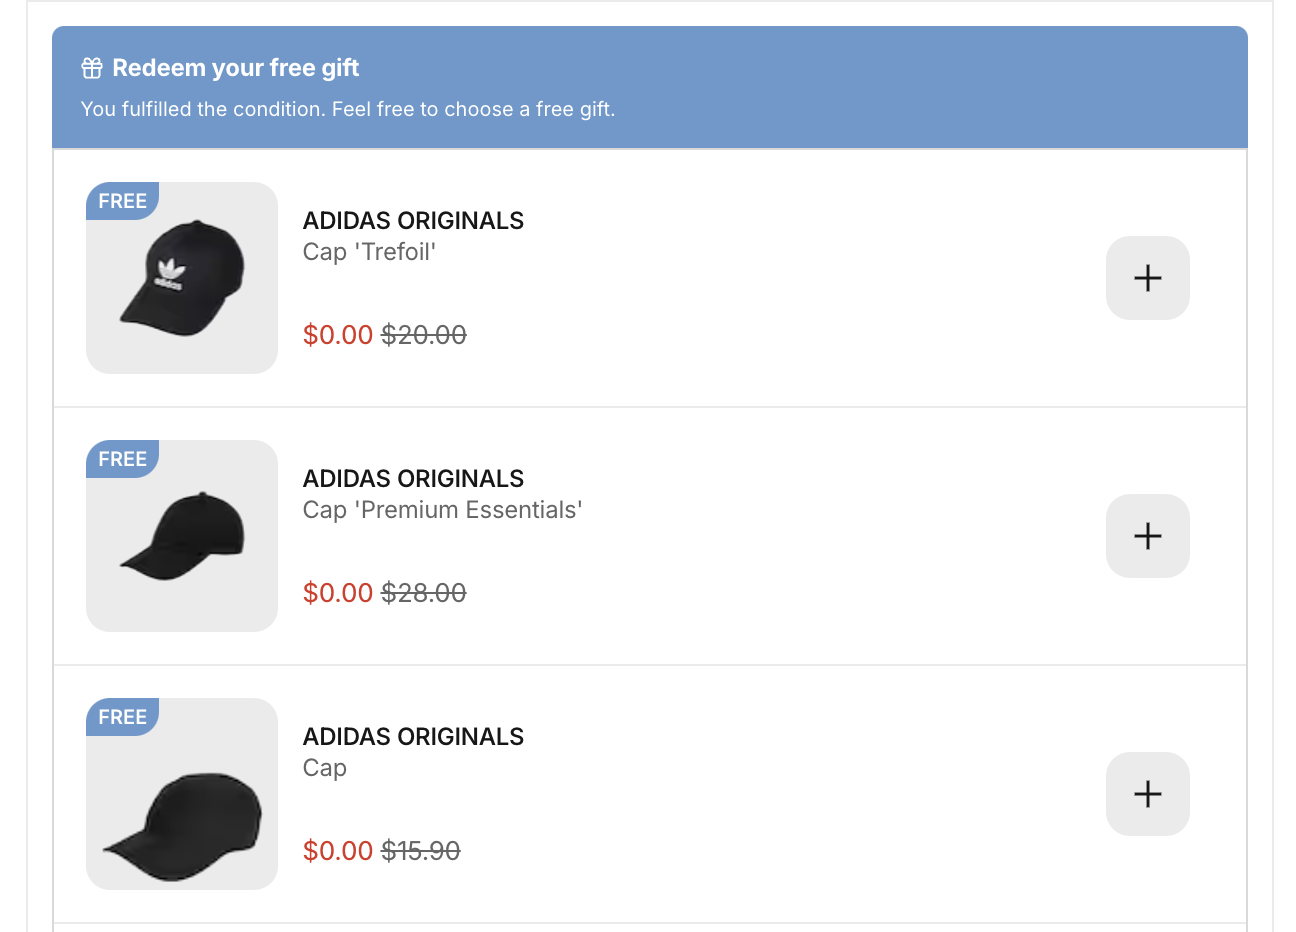Click the red $0.00 price for Trefoil cap

(x=338, y=335)
